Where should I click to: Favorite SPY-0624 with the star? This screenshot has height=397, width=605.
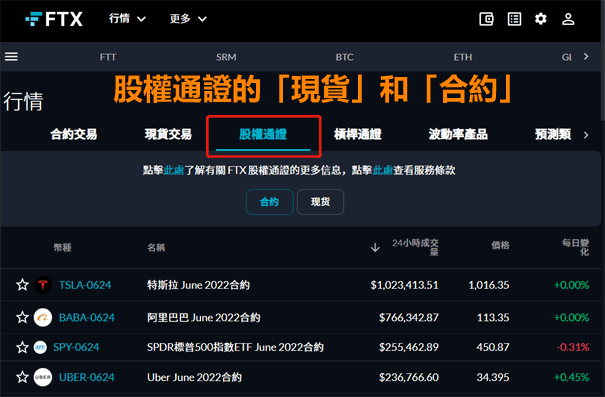pyautogui.click(x=22, y=347)
